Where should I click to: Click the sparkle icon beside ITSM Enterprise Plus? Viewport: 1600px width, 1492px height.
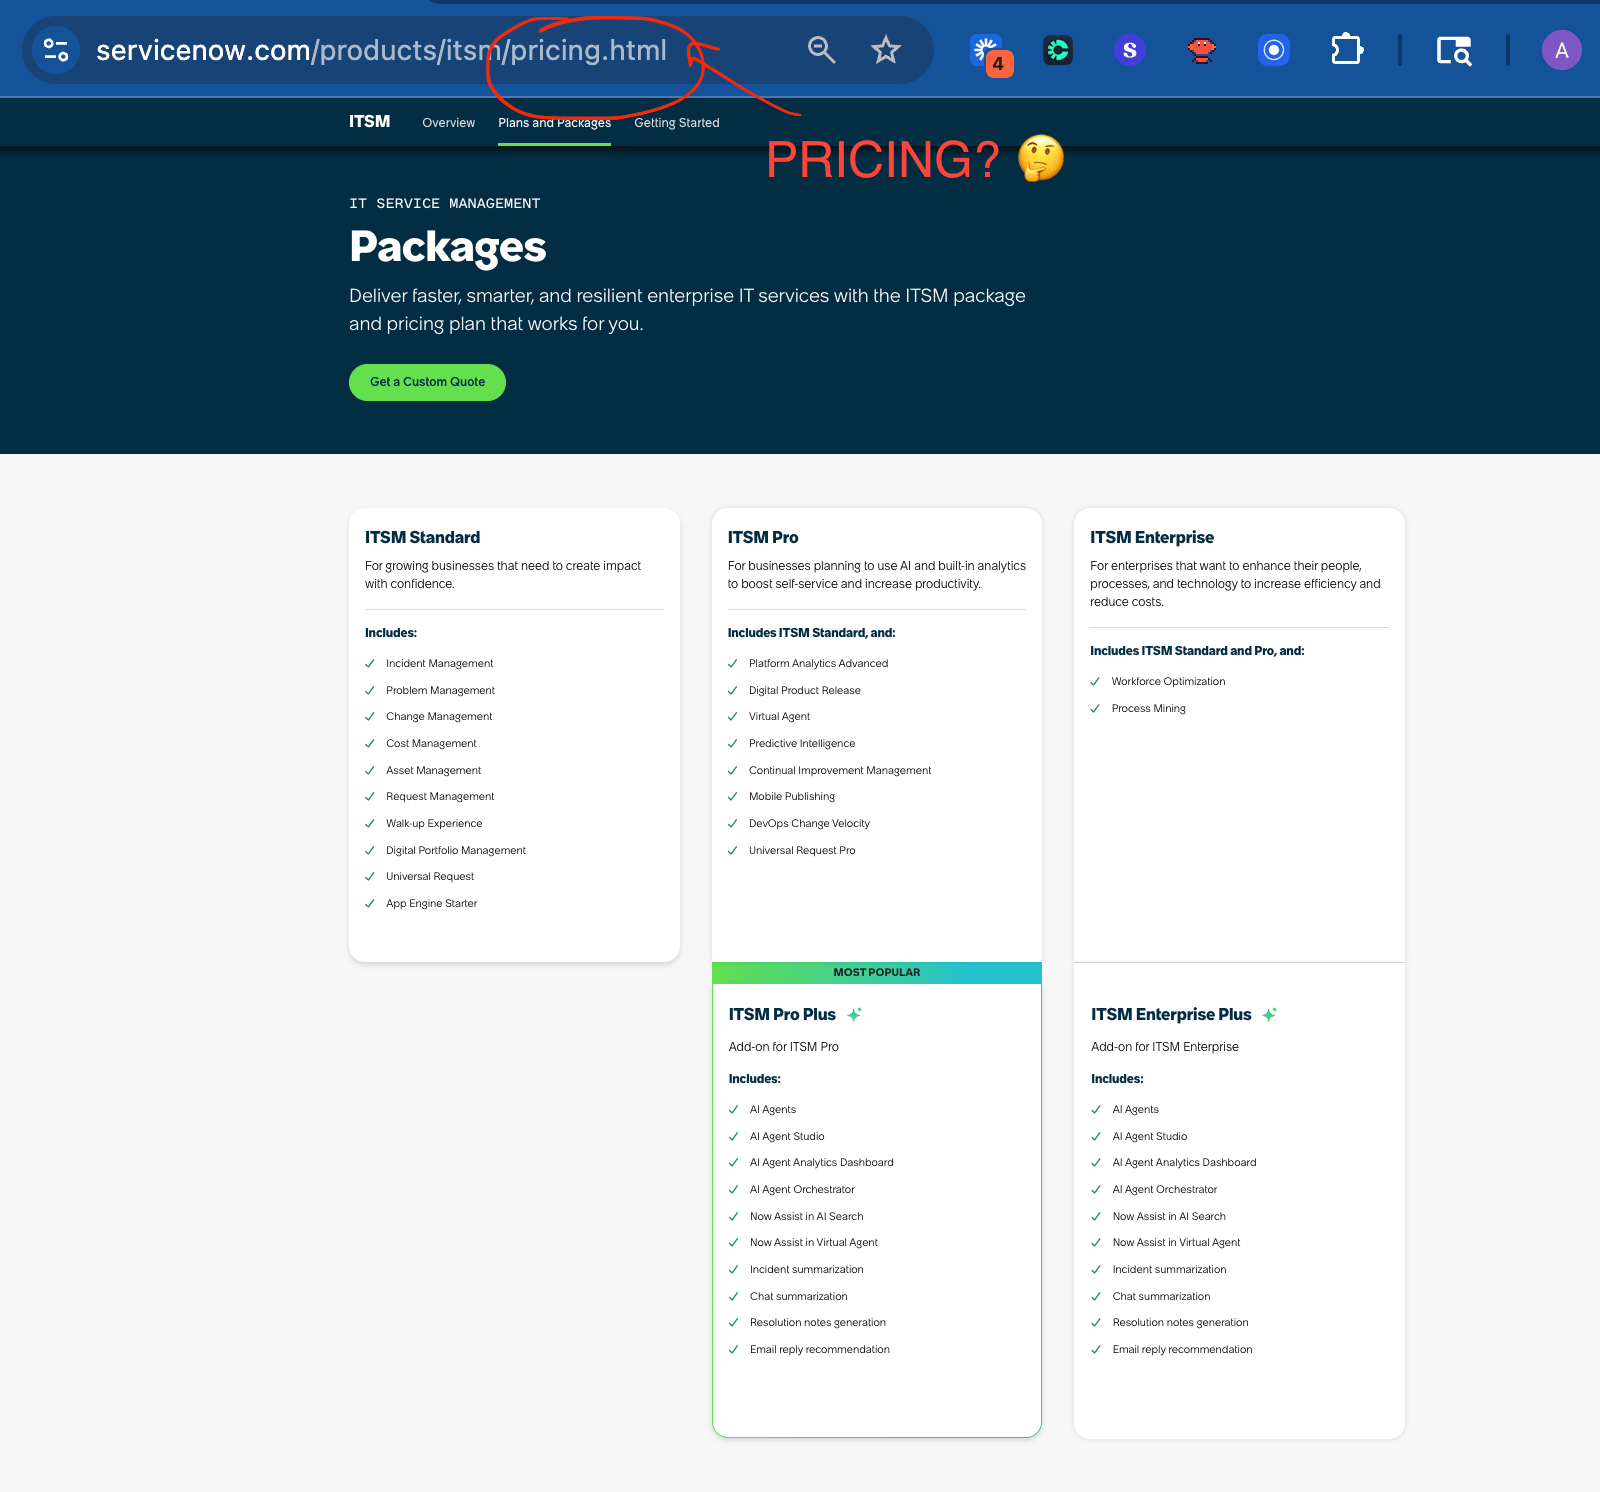(1270, 1014)
